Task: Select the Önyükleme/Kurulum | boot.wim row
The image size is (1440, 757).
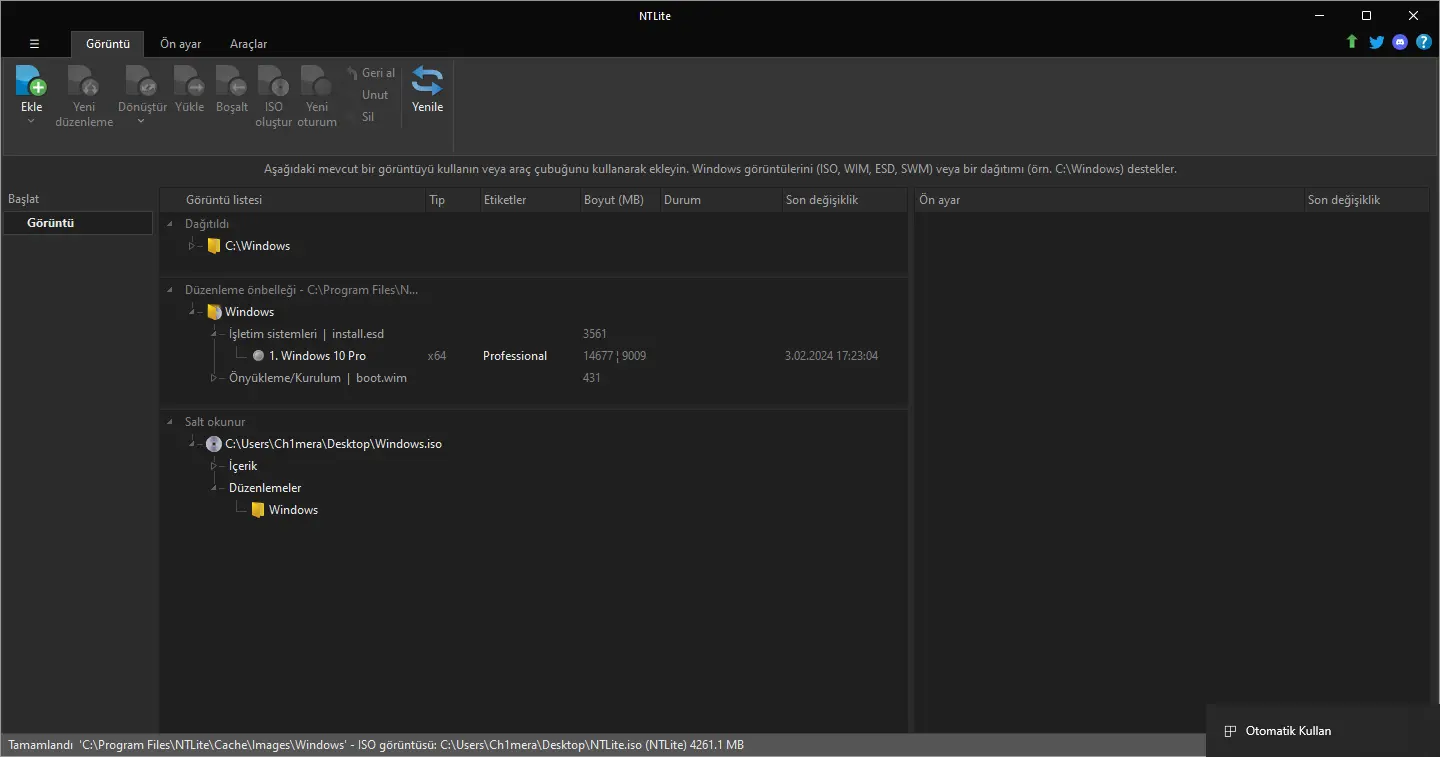Action: [533, 378]
